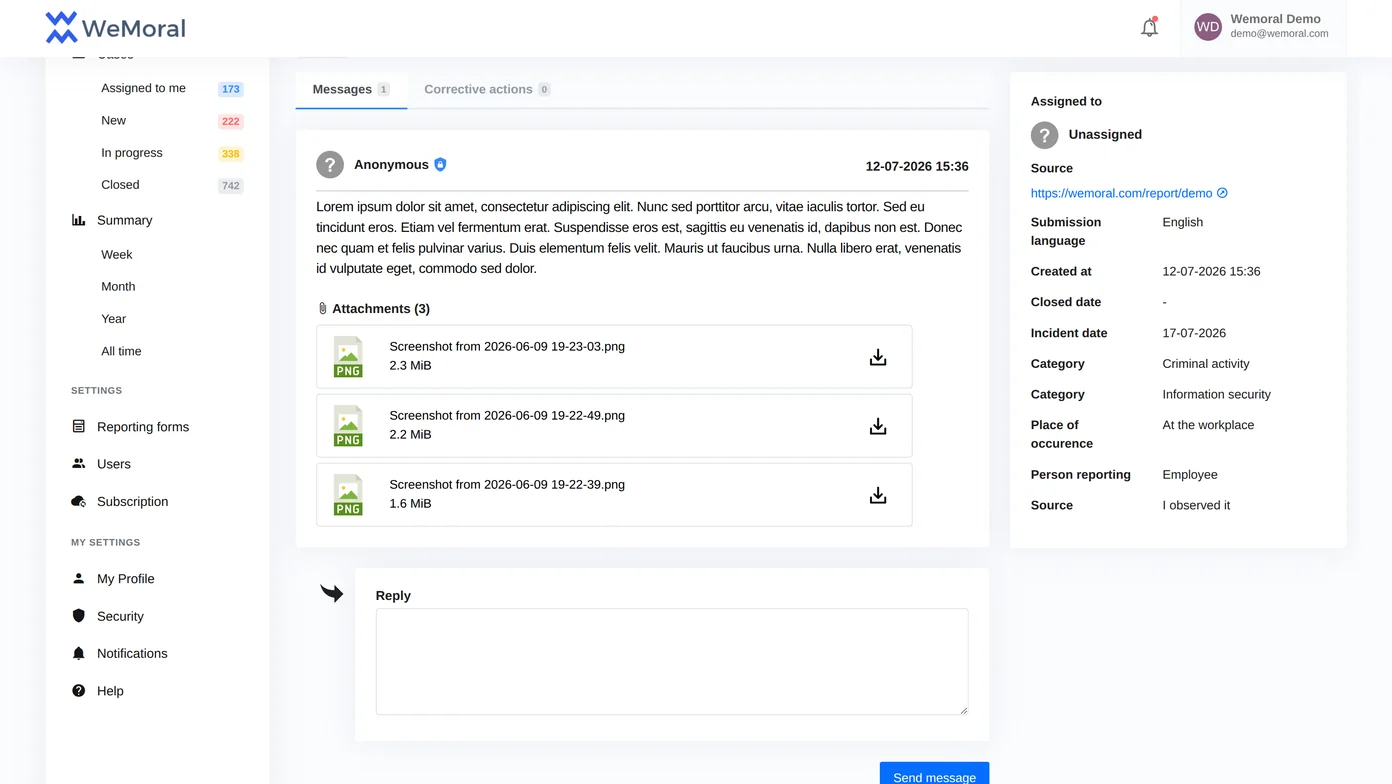Click the Subscription cloud icon

(79, 501)
